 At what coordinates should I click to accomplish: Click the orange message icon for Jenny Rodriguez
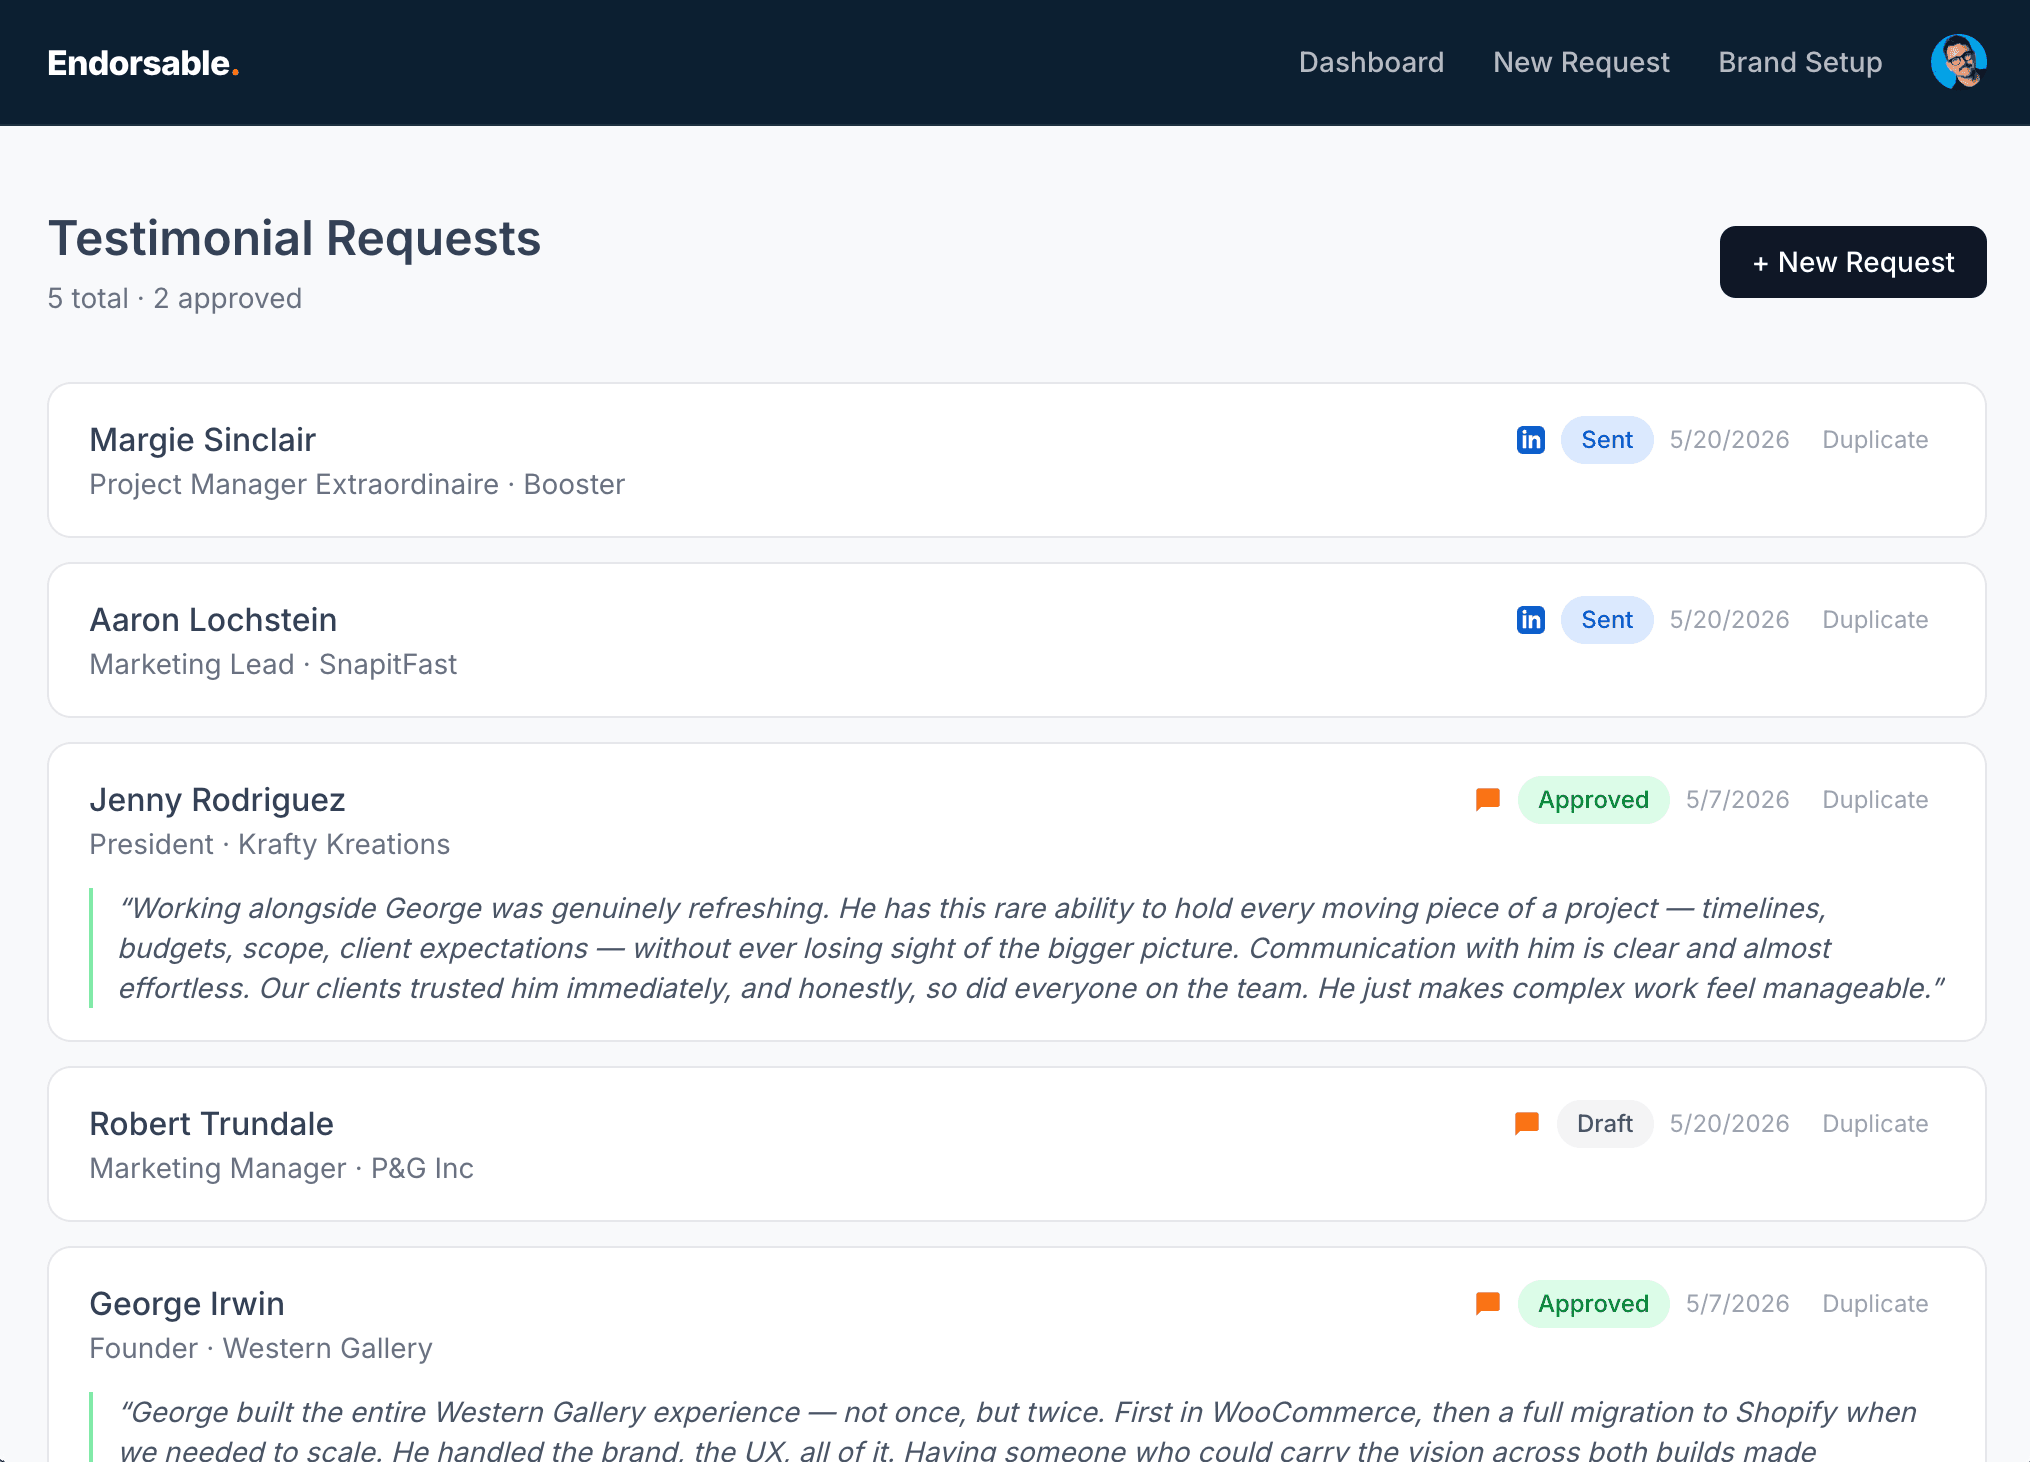[1488, 800]
